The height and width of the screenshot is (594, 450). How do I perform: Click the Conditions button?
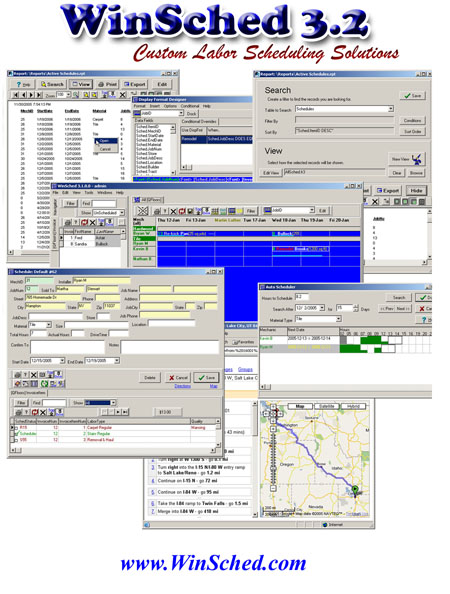(412, 120)
